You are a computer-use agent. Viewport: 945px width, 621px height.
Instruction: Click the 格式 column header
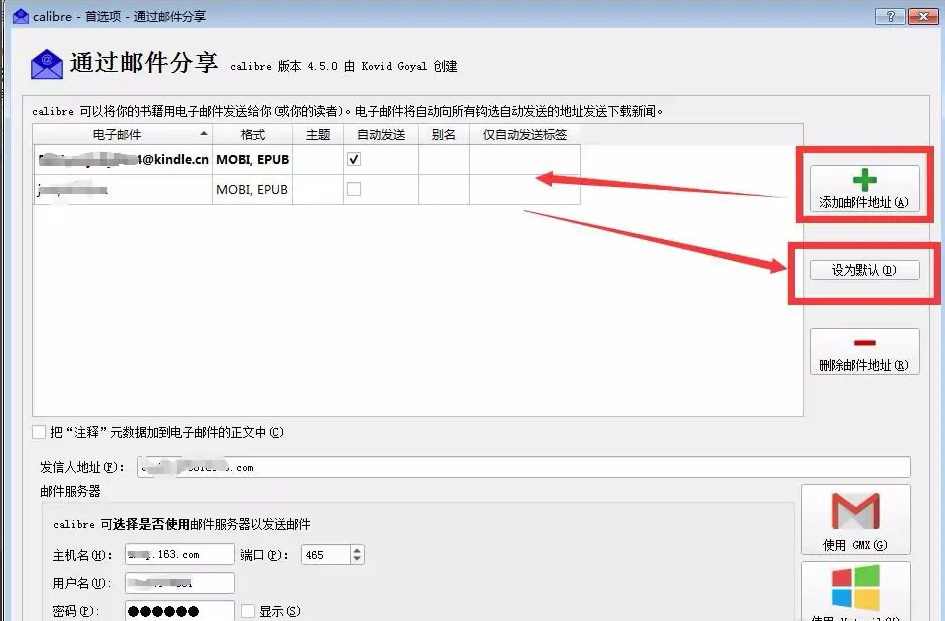pyautogui.click(x=253, y=134)
